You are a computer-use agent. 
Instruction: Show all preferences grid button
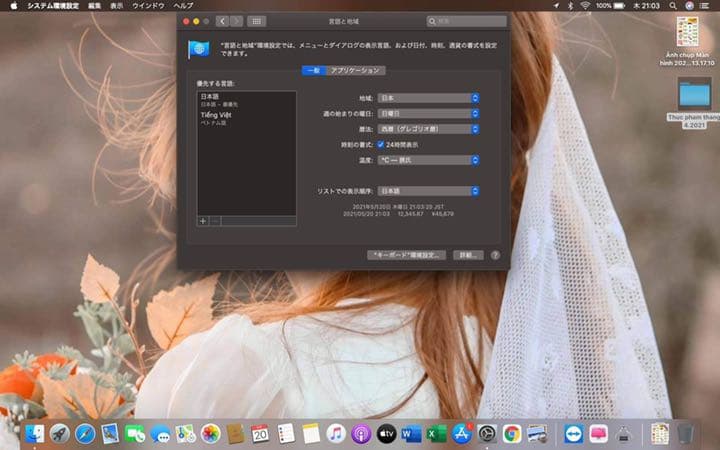[257, 21]
